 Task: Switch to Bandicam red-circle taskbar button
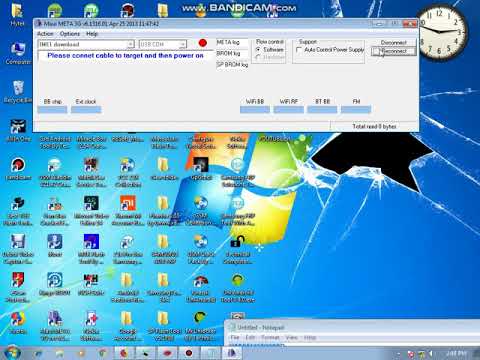point(189,353)
